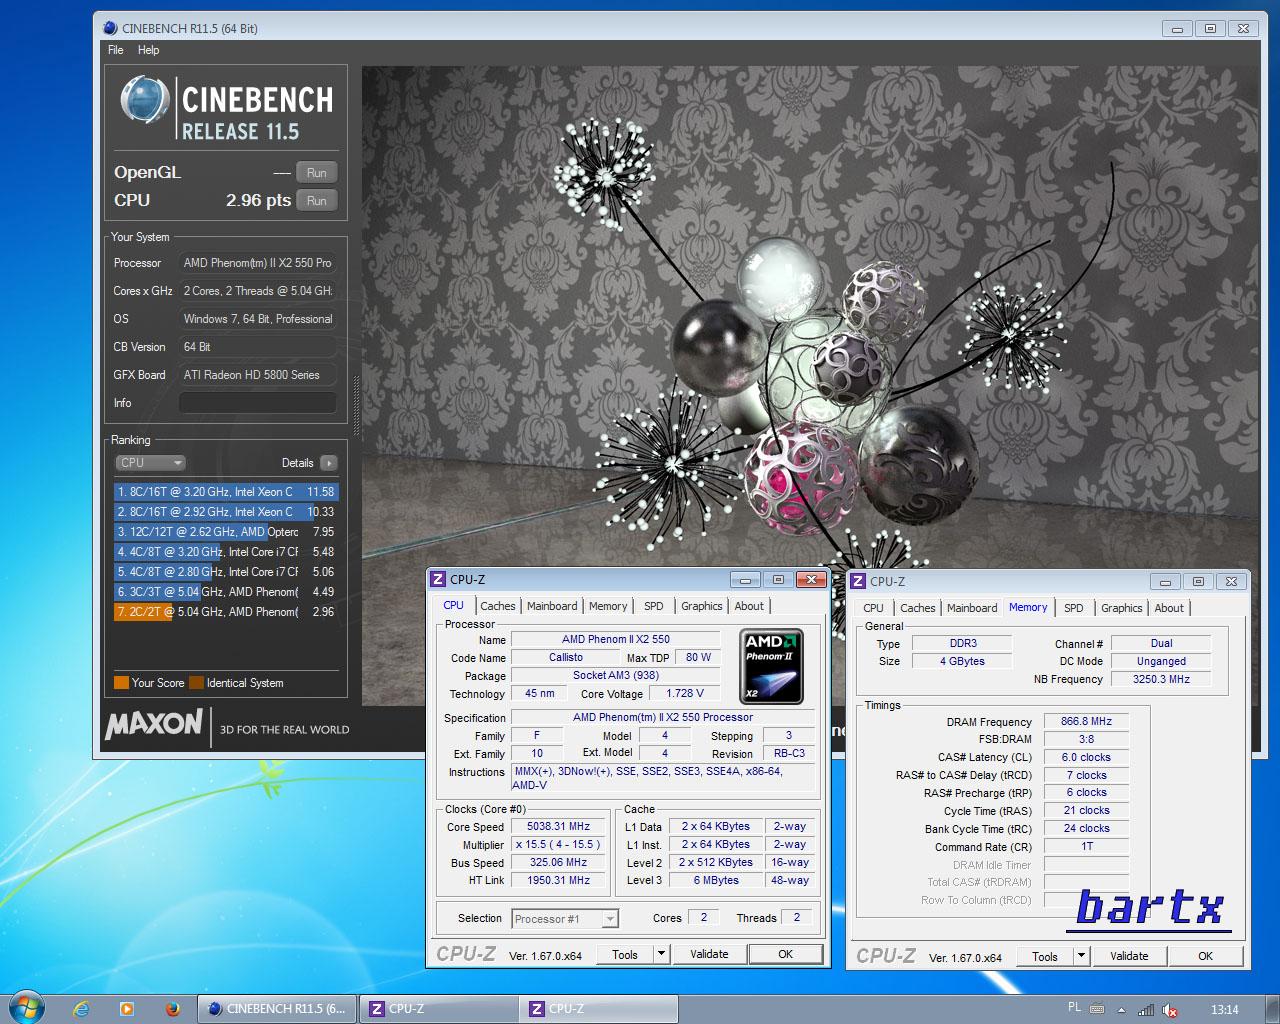Viewport: 1280px width, 1024px height.
Task: Click the network signal tray icon
Action: [x=1146, y=1010]
